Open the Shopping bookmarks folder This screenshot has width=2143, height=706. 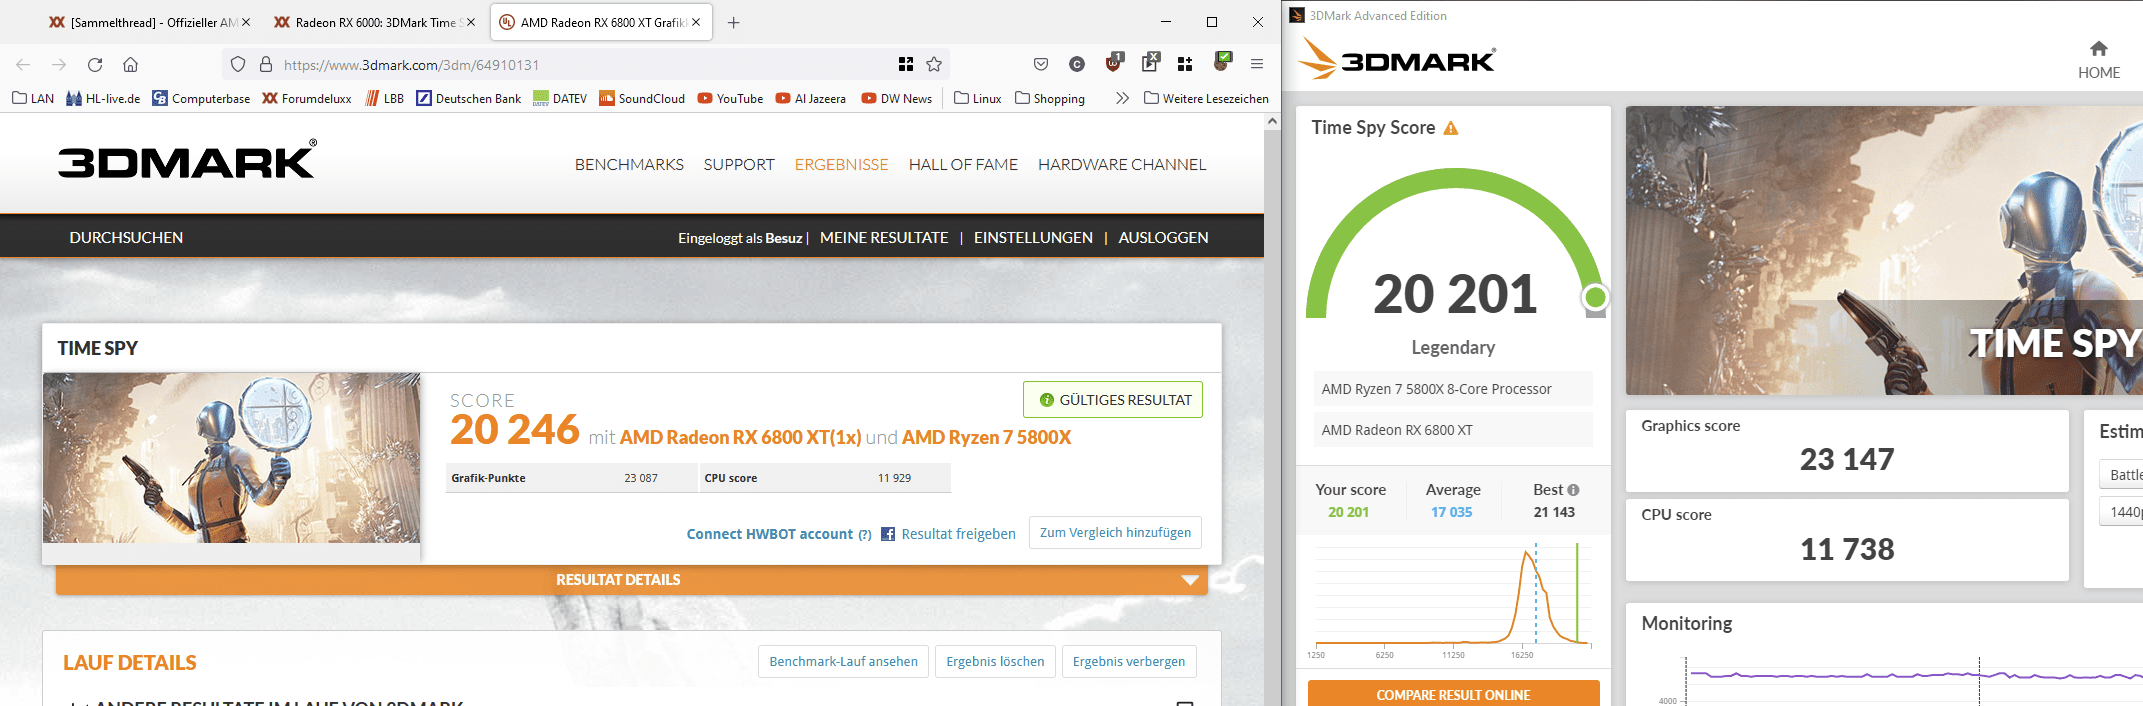pos(1049,98)
